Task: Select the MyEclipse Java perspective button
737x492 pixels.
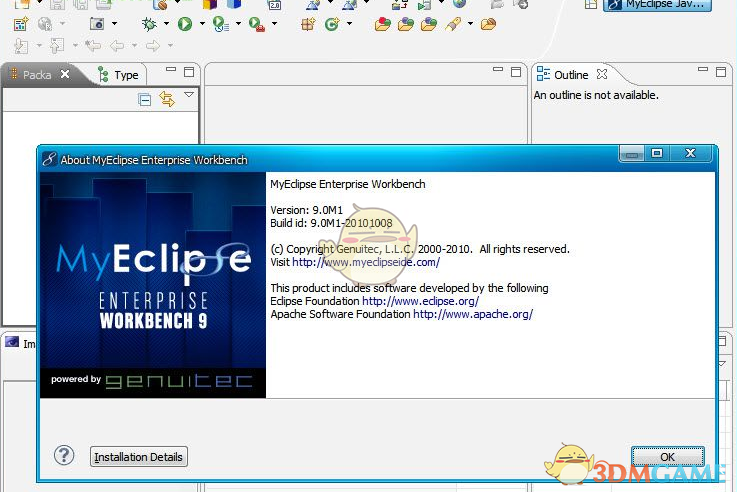Action: pyautogui.click(x=658, y=5)
